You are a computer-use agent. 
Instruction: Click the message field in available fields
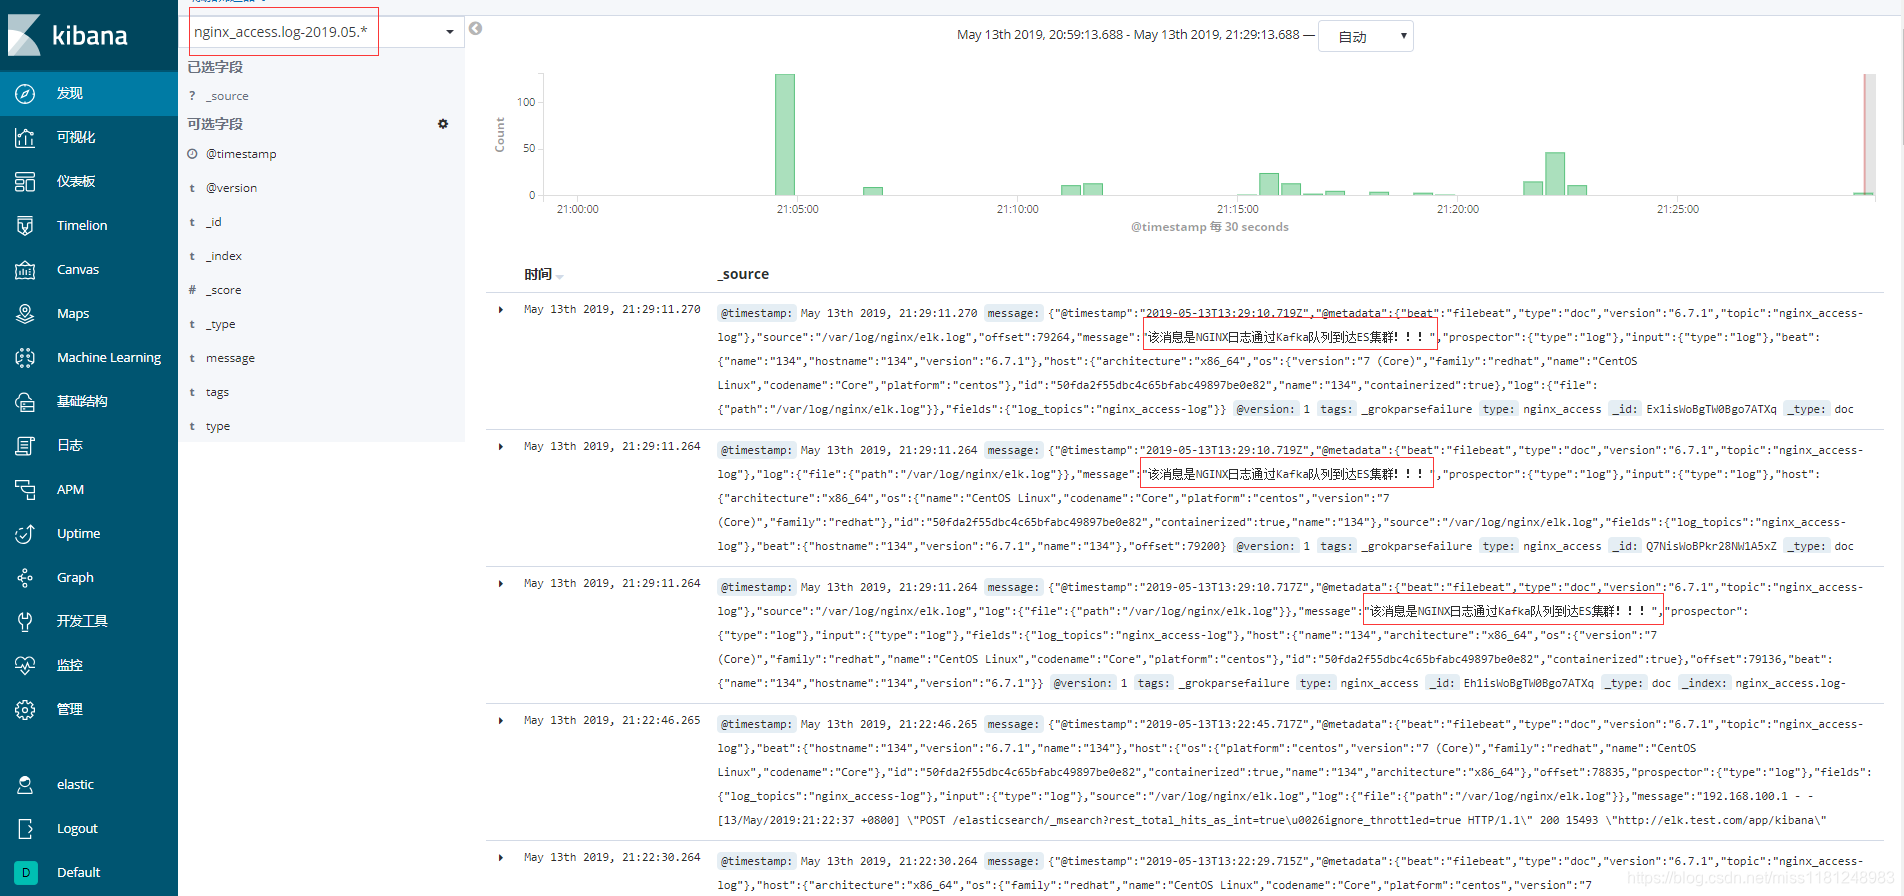pyautogui.click(x=230, y=358)
